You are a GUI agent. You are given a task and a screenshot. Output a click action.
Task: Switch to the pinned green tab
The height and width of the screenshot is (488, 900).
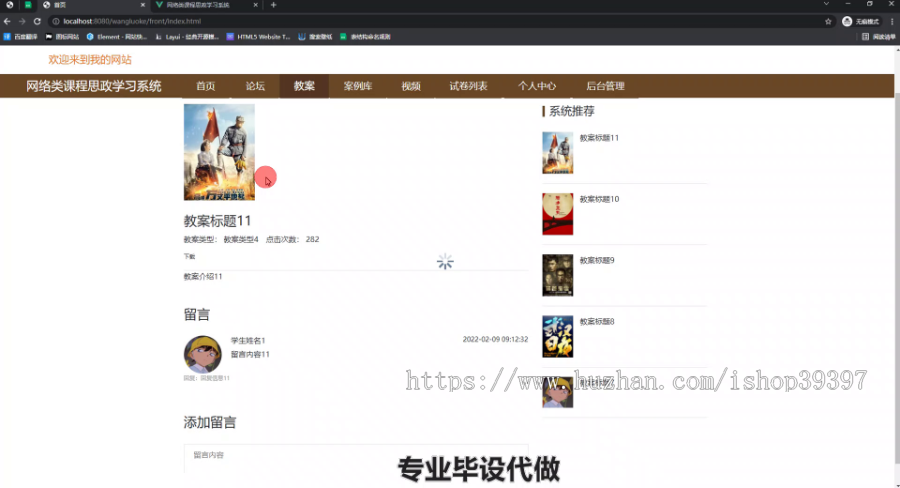28,5
